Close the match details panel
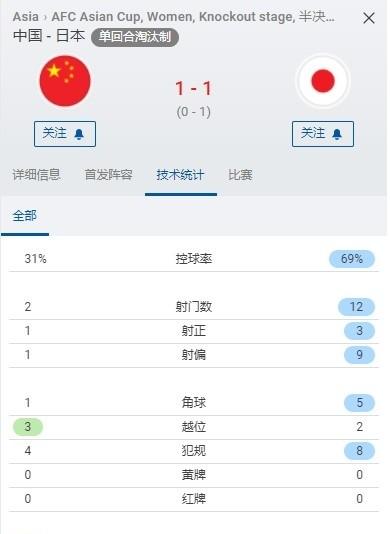The width and height of the screenshot is (390, 534). coord(369,18)
